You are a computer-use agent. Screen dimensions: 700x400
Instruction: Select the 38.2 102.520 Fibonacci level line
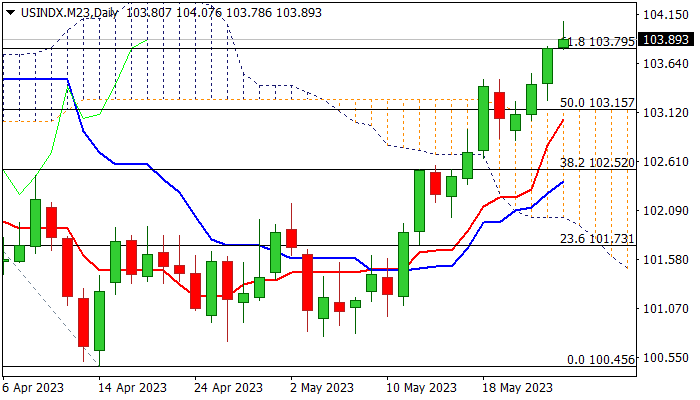pyautogui.click(x=319, y=170)
